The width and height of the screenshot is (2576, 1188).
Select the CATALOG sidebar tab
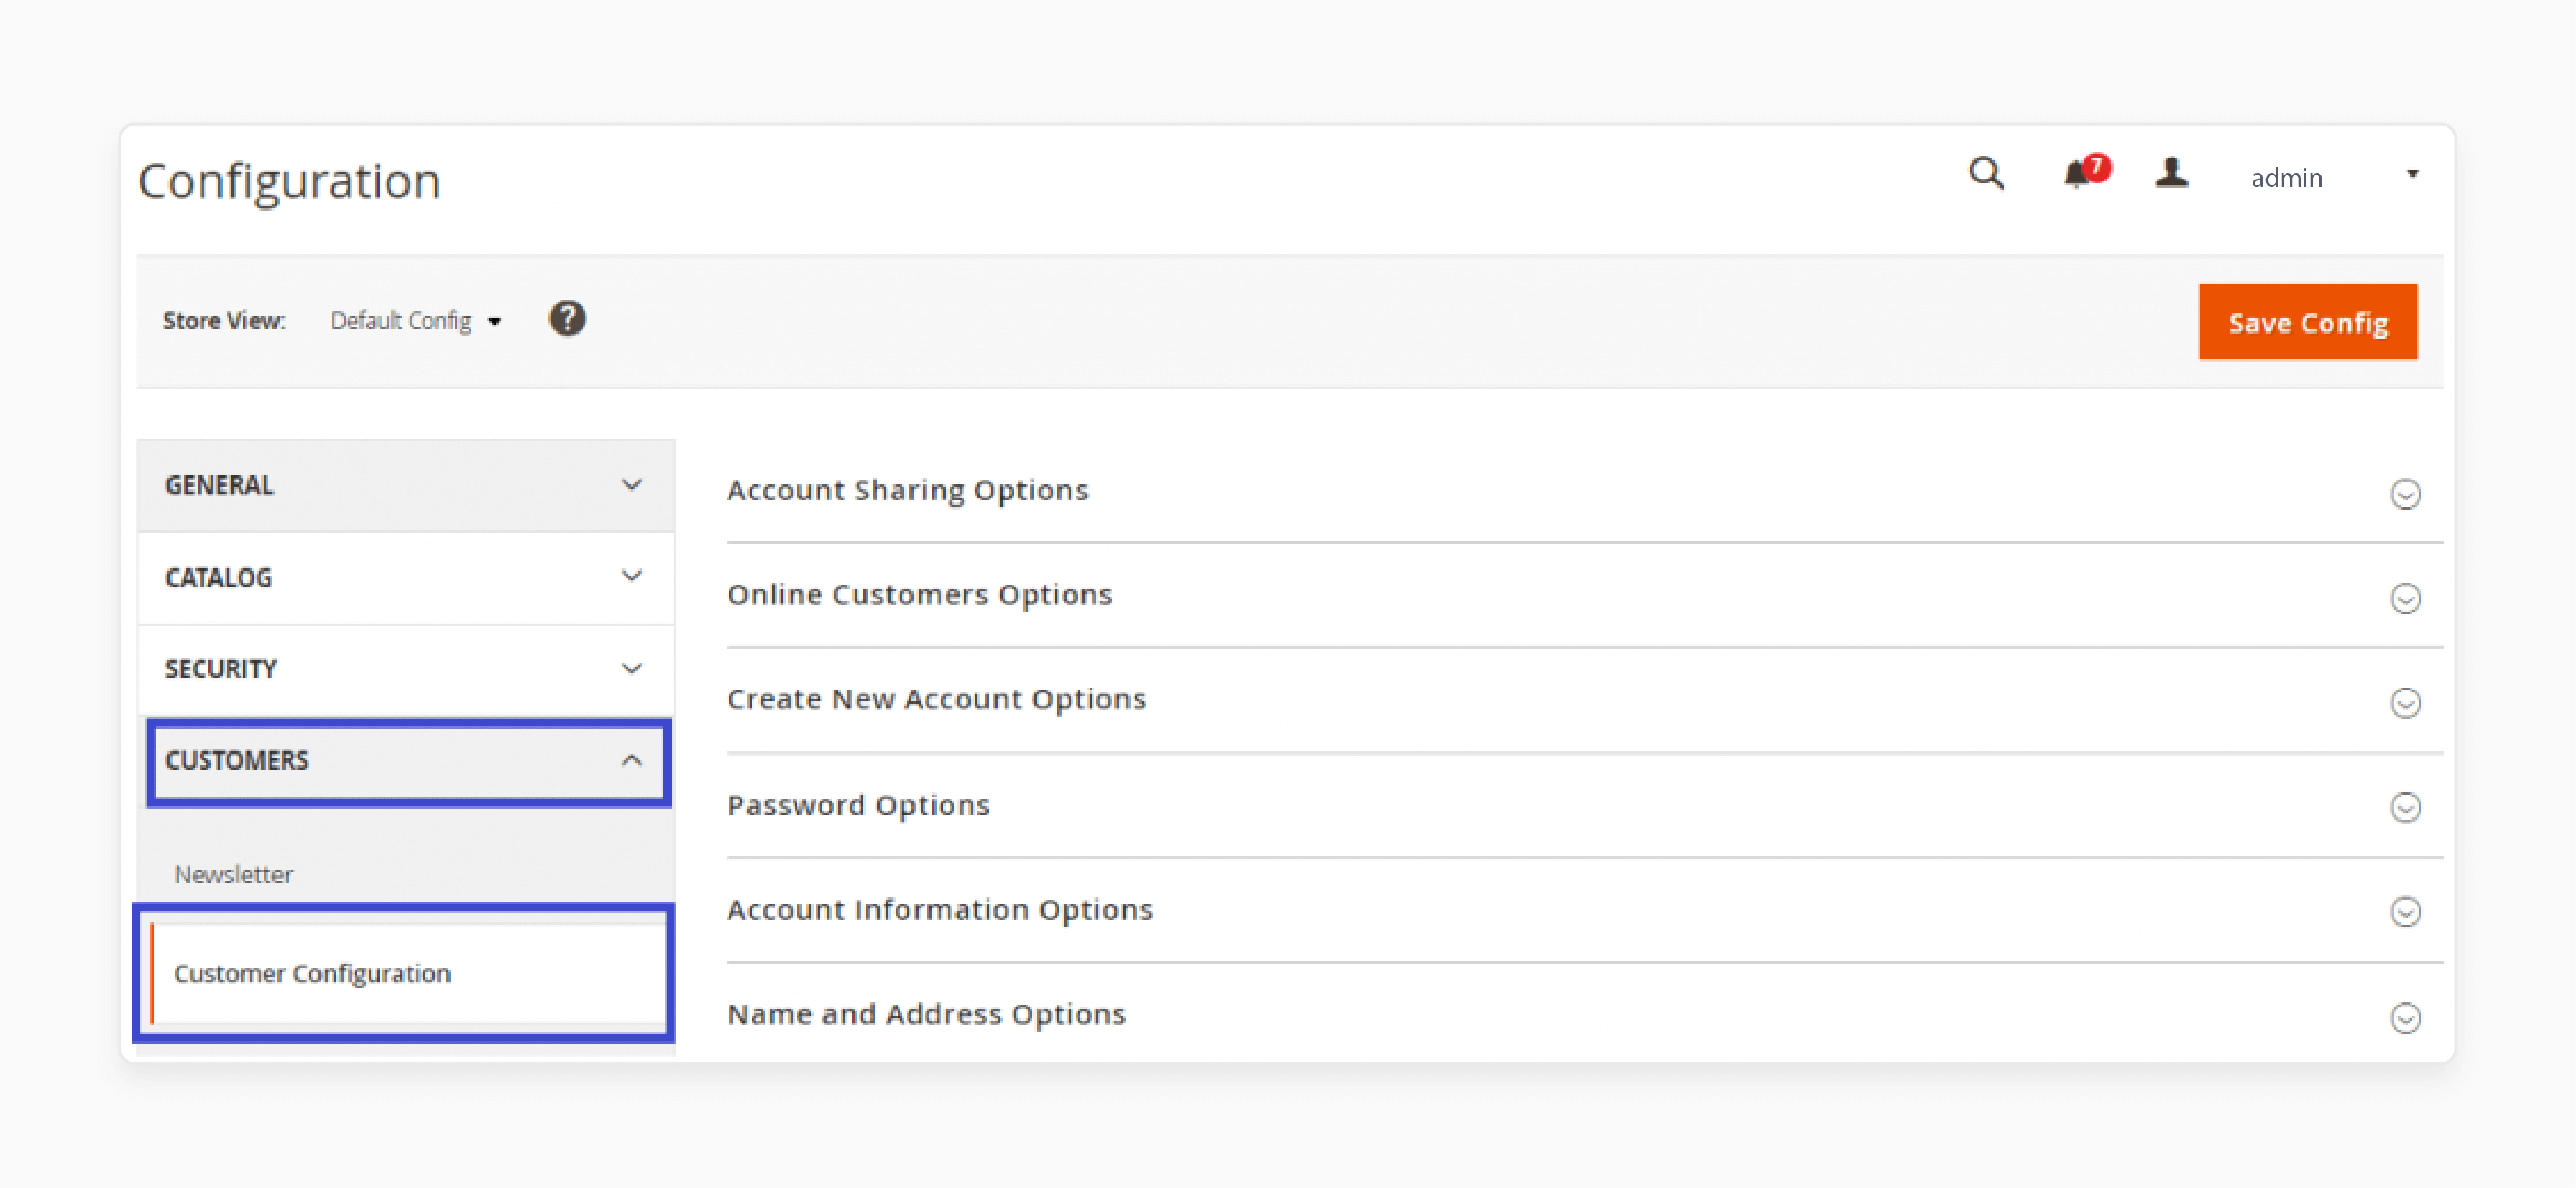(x=406, y=578)
